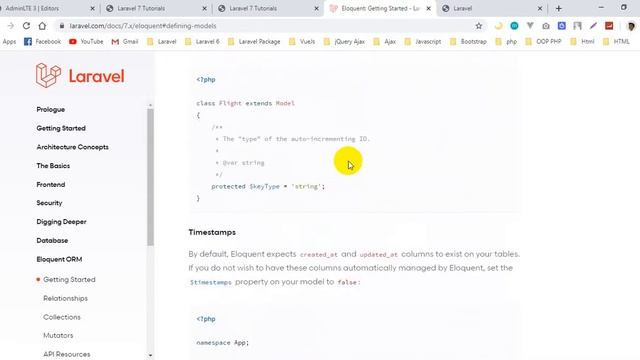The width and height of the screenshot is (640, 360).
Task: Expand the Prologue docs section
Action: (51, 109)
